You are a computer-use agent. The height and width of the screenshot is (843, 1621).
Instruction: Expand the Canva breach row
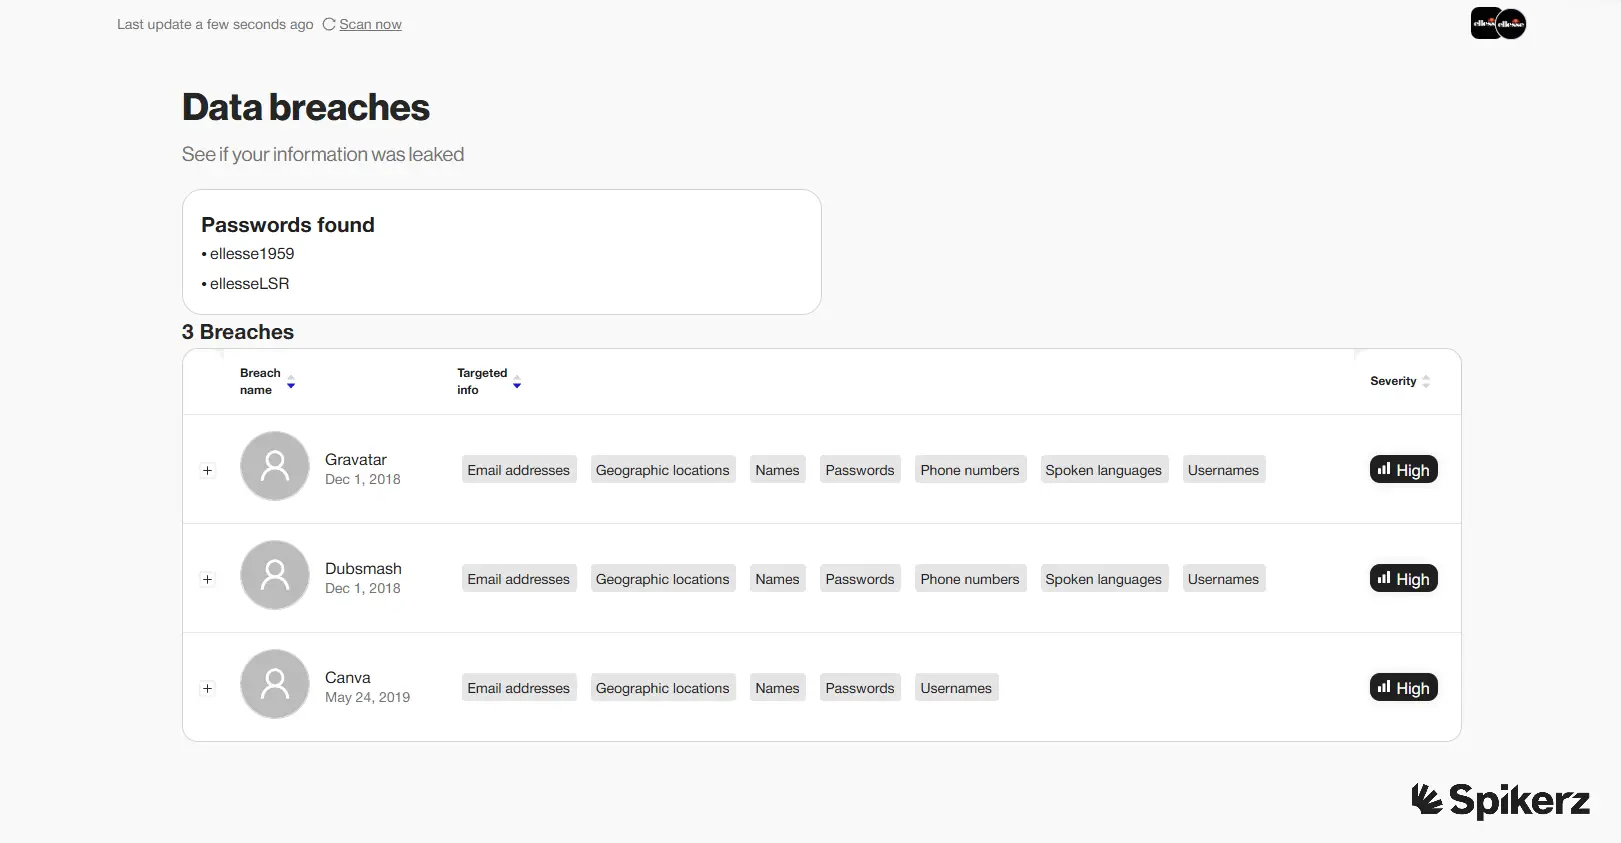coord(207,688)
